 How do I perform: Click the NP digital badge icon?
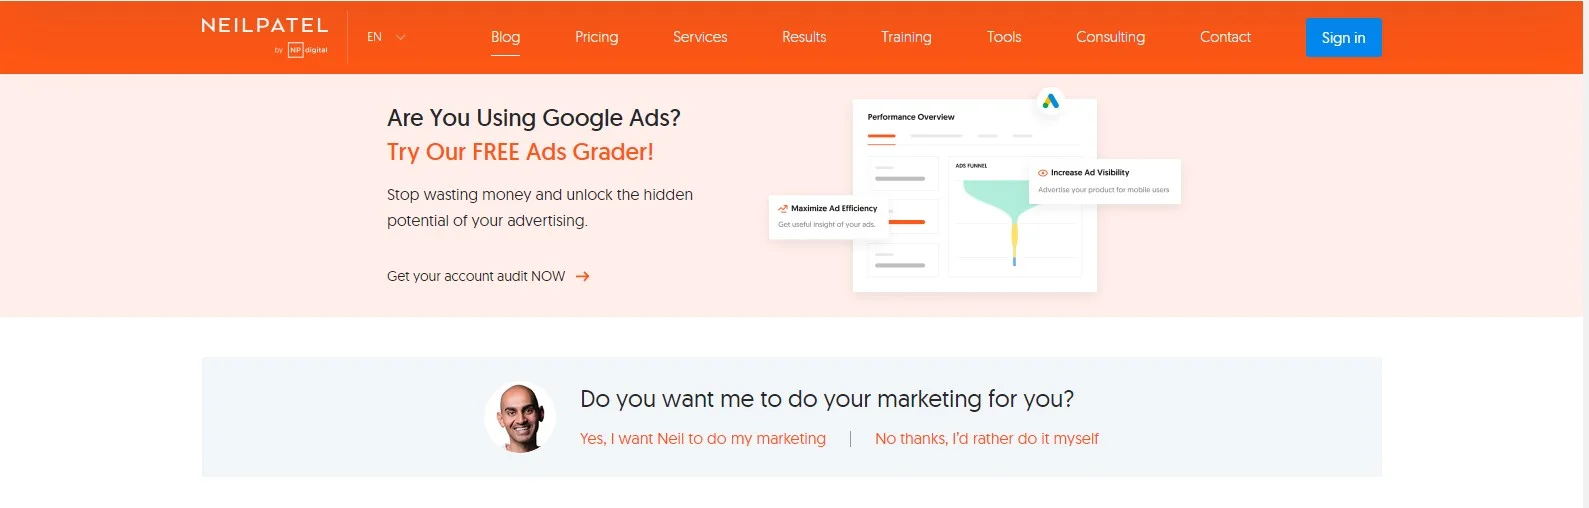pos(295,50)
